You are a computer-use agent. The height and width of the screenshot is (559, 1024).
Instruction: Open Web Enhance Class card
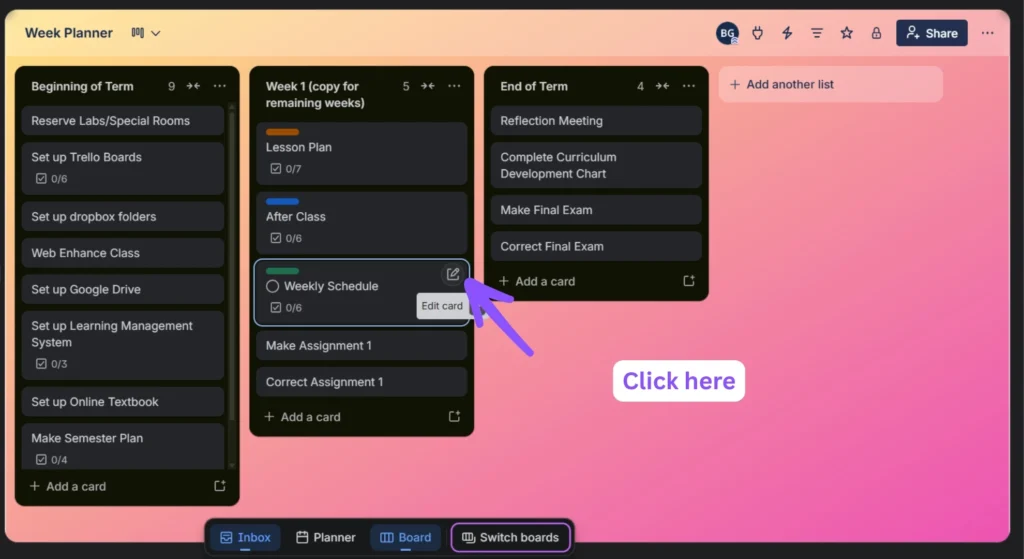[x=123, y=253]
